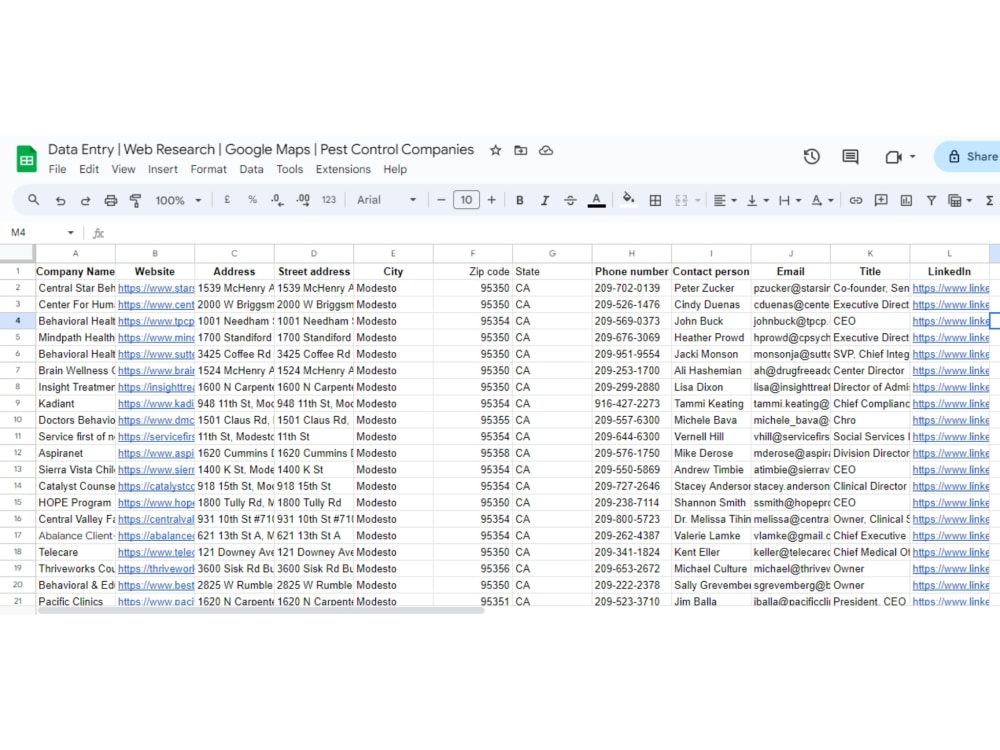Open Telecare website link

click(156, 552)
